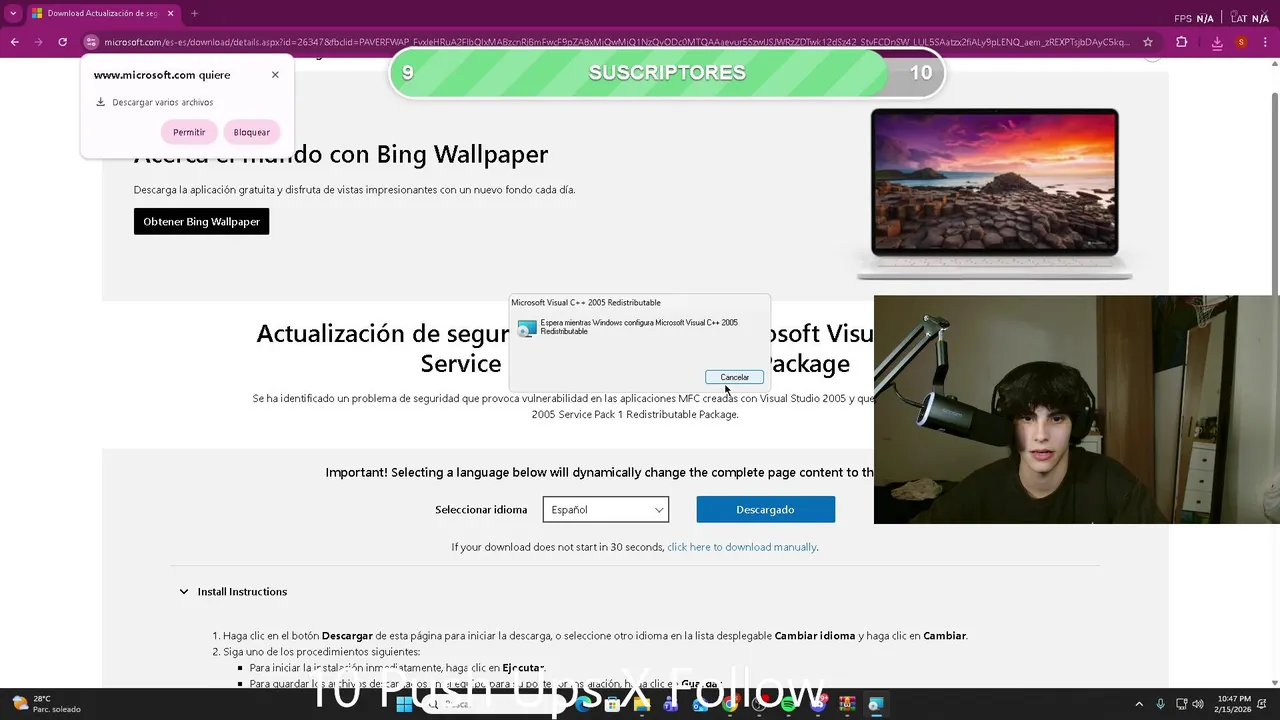The image size is (1280, 720).
Task: Click the Microsoft Visual C++ 2005 Redistributable title
Action: [586, 302]
